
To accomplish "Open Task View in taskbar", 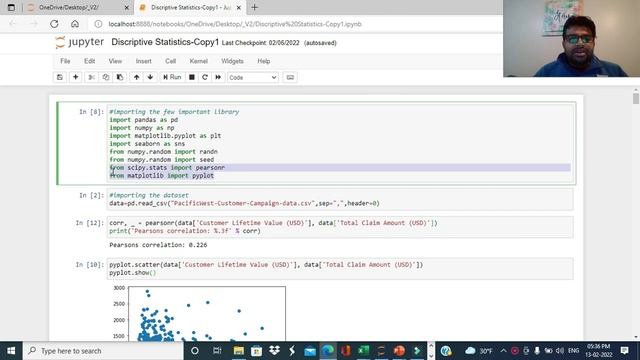I will [217, 351].
